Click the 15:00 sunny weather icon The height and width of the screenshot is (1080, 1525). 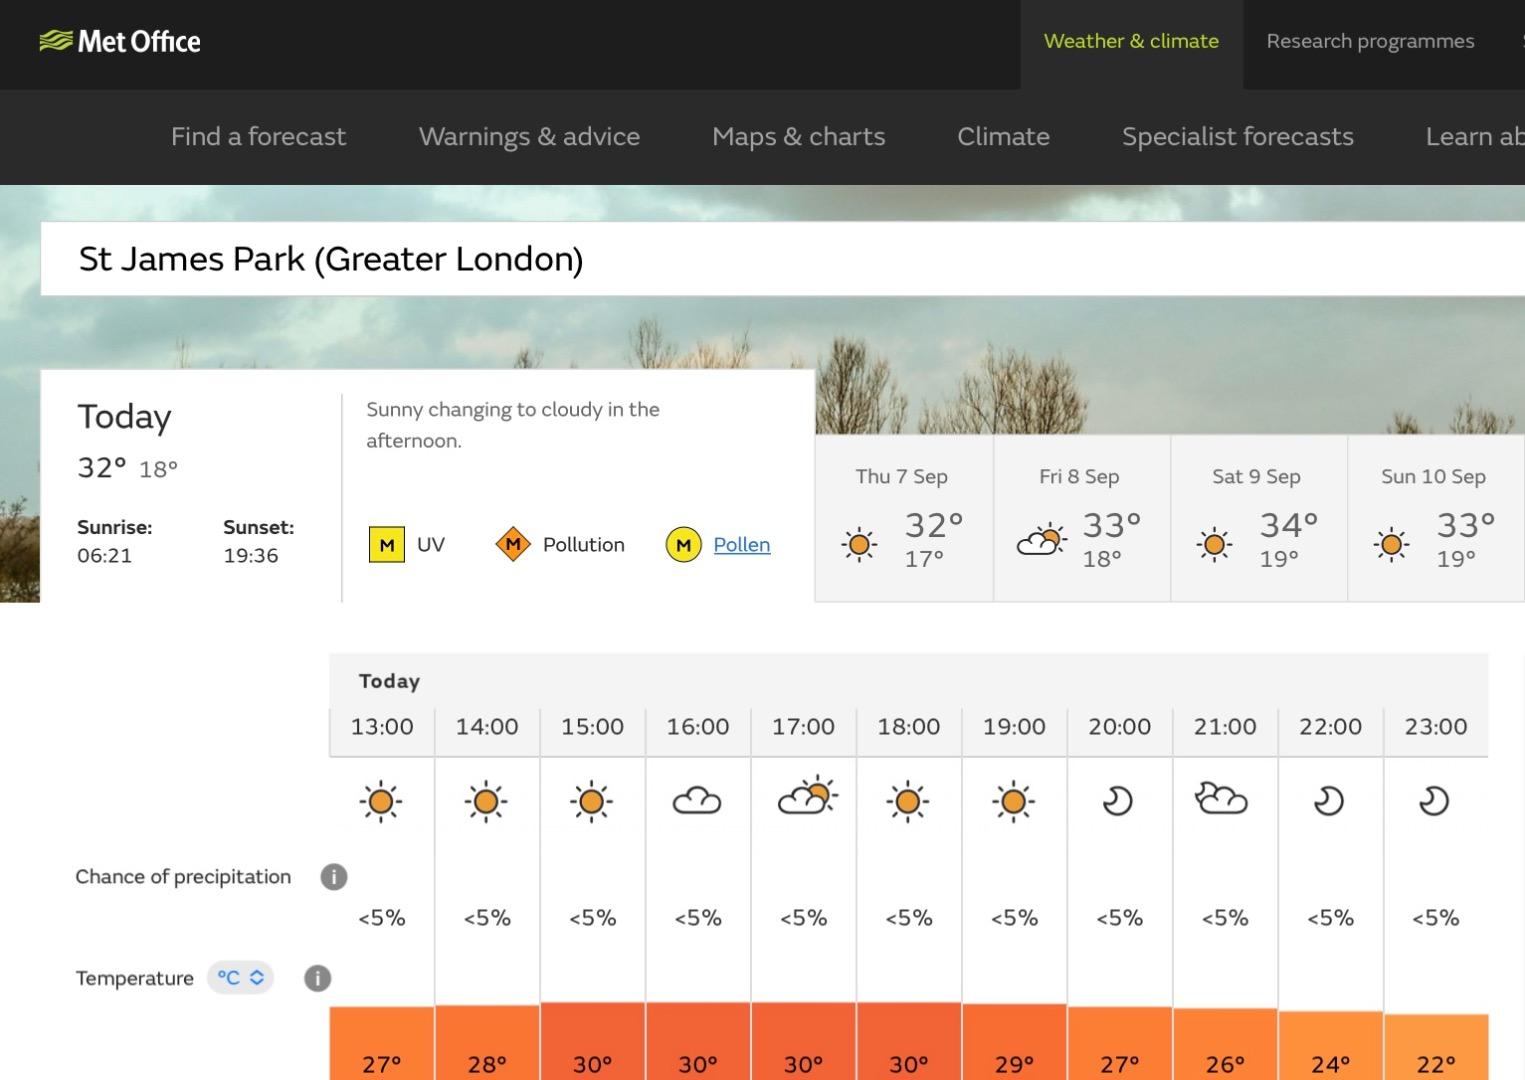[592, 802]
